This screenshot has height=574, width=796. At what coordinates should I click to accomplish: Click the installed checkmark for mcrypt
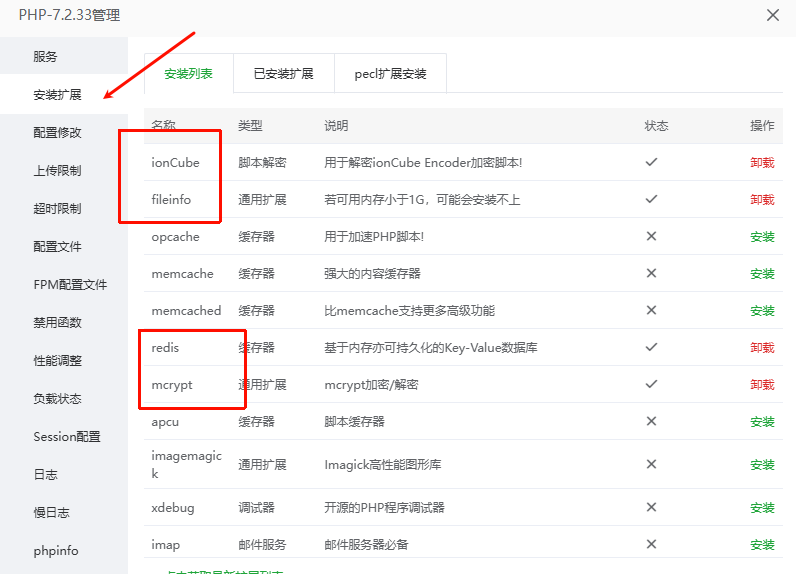pos(651,384)
